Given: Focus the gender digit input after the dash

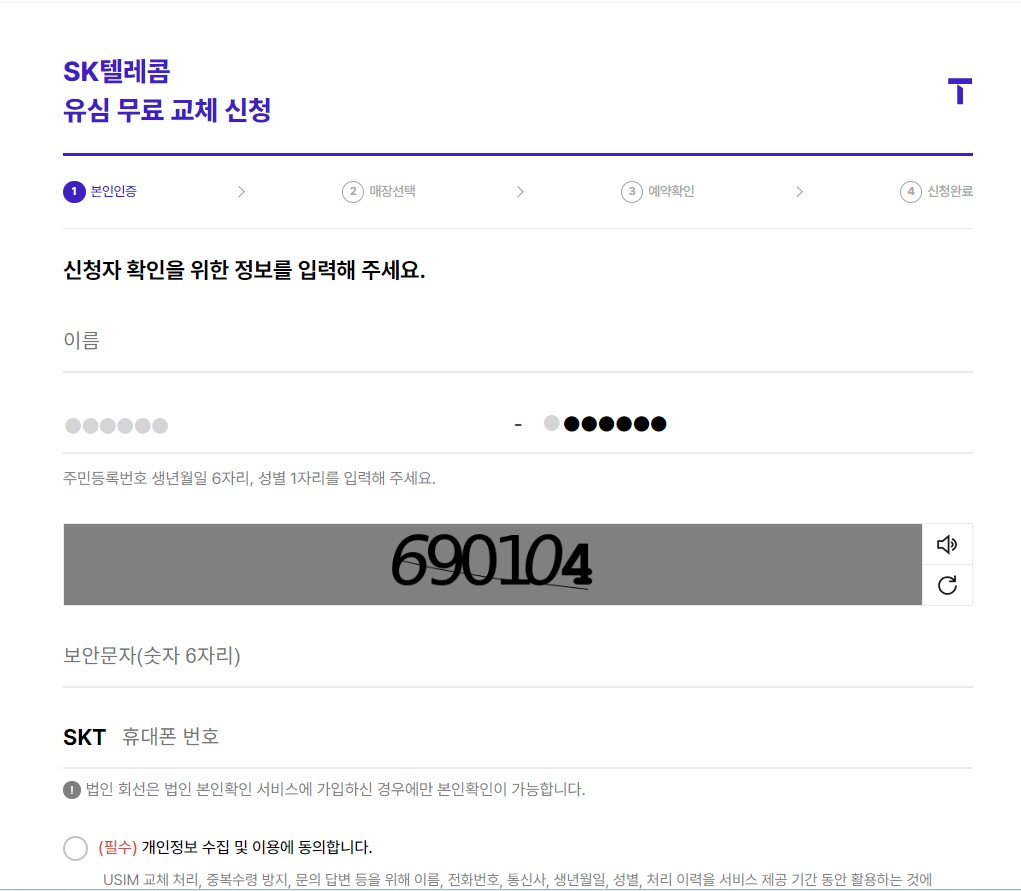Looking at the screenshot, I should [552, 423].
